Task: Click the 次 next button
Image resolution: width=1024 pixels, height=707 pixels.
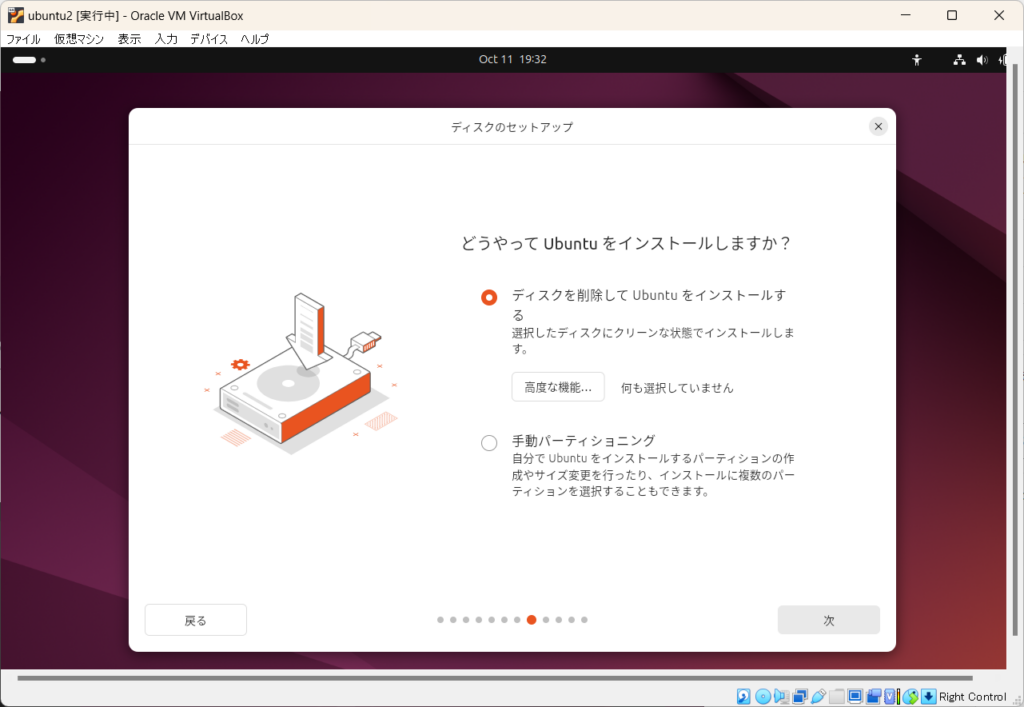Action: [829, 620]
